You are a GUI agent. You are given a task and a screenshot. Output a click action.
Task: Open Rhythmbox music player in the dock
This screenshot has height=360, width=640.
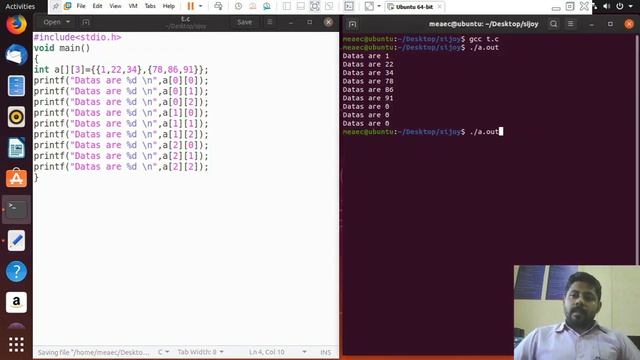[16, 117]
